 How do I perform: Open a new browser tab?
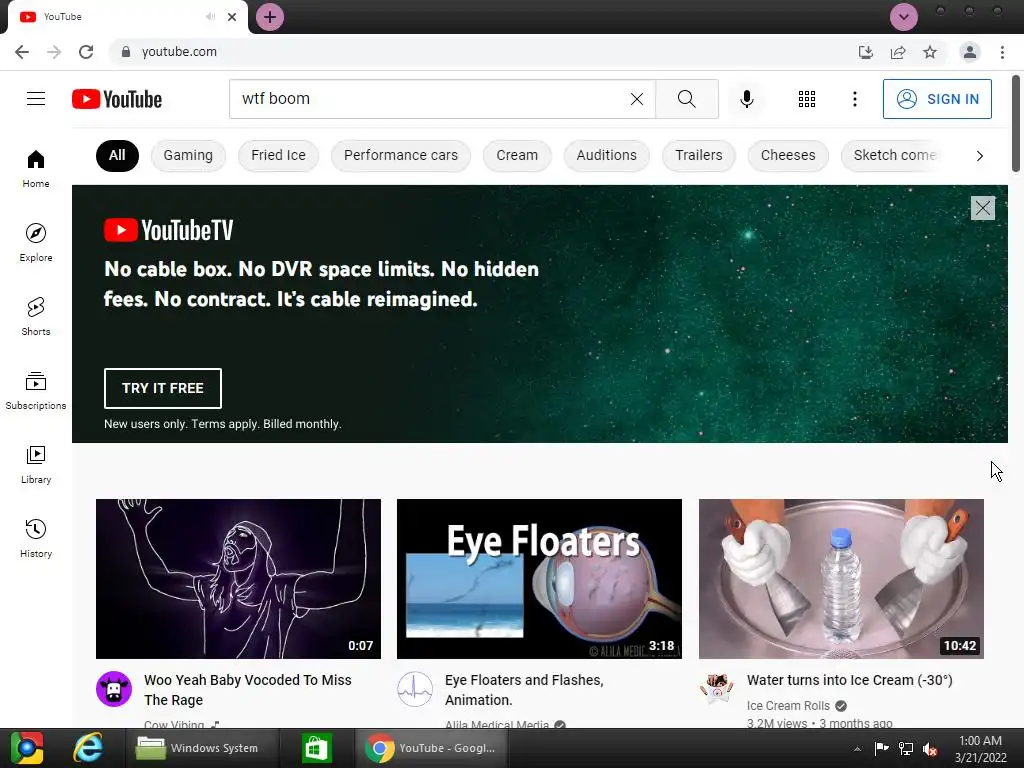(270, 17)
